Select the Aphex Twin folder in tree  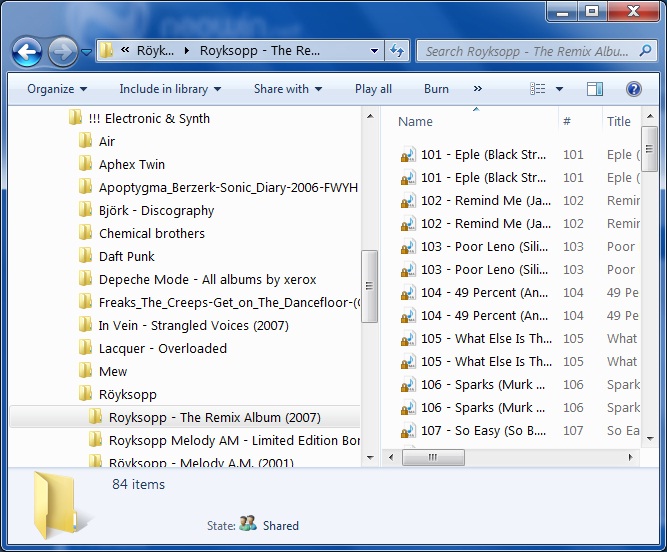[x=131, y=165]
